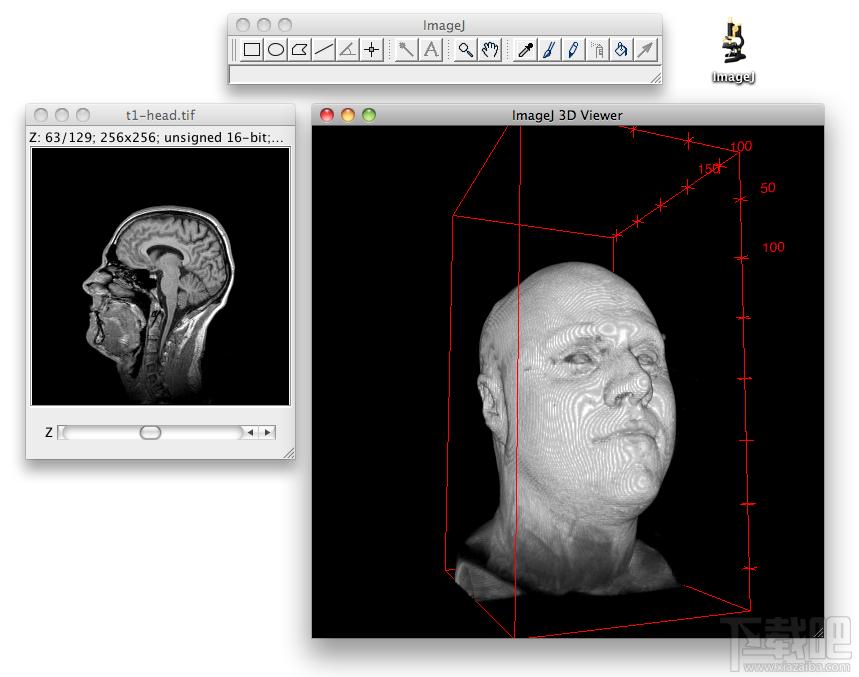Select the Text tool
859x677 pixels.
click(431, 49)
